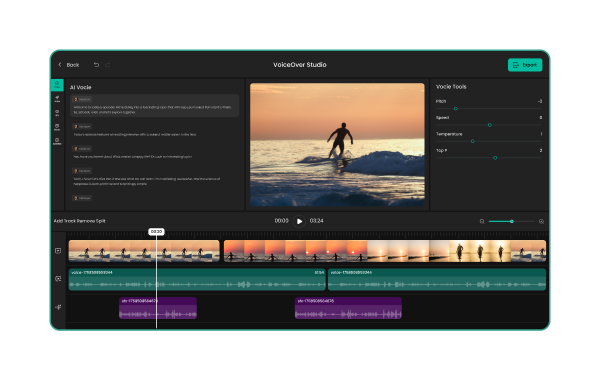This screenshot has width=600, height=380.
Task: Adjust the Pitch slider handle
Action: click(x=456, y=109)
